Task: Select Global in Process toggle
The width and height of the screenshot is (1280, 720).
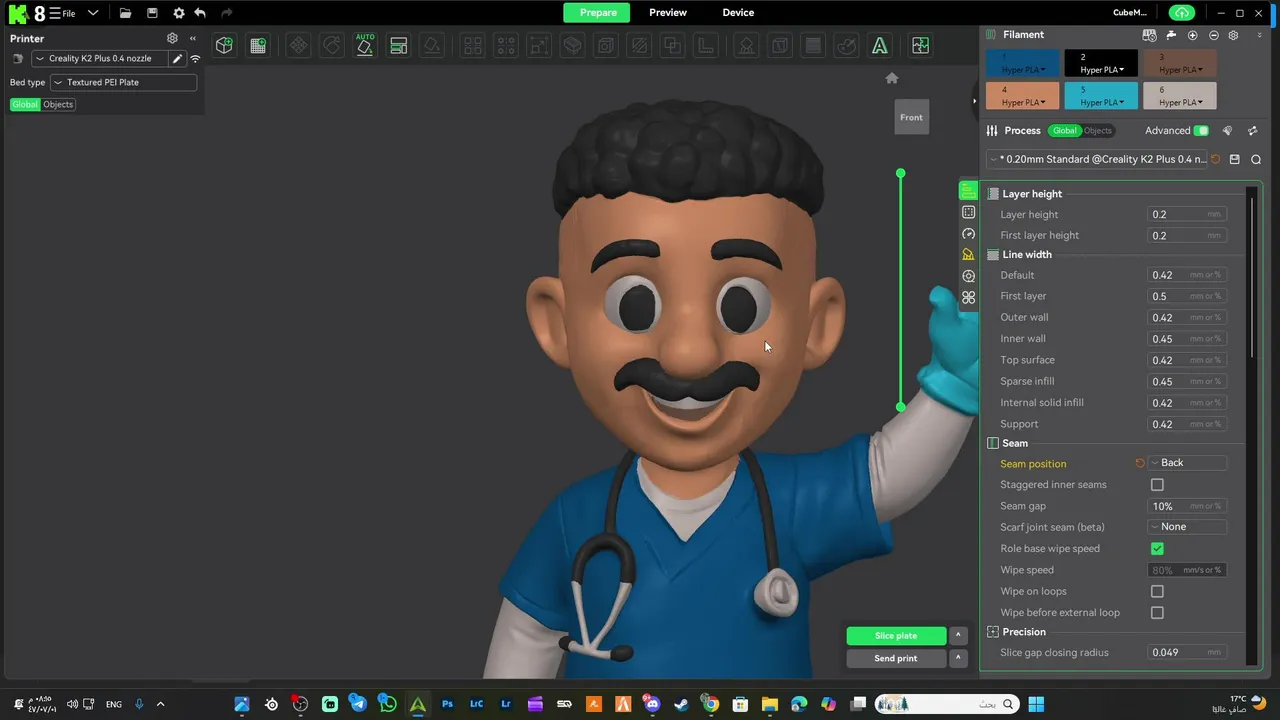Action: [x=1065, y=131]
